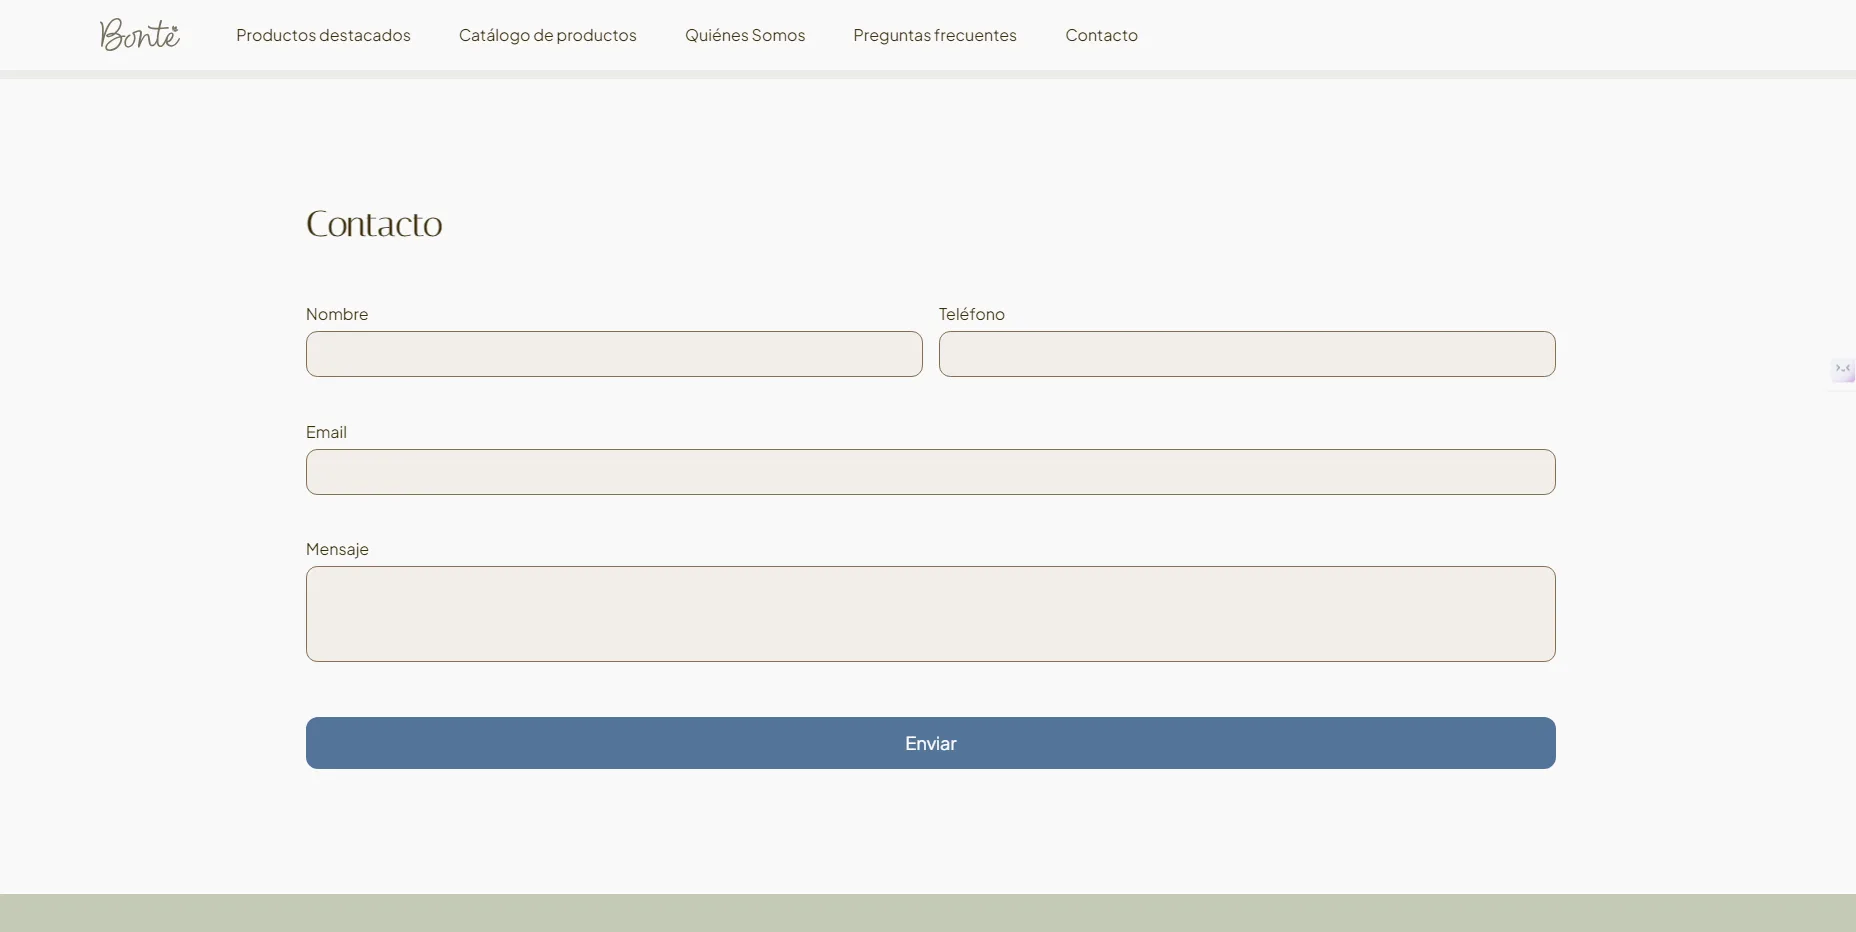Visit the Preguntas frecuentes page
Screen dimensions: 1856x932
(x=934, y=35)
